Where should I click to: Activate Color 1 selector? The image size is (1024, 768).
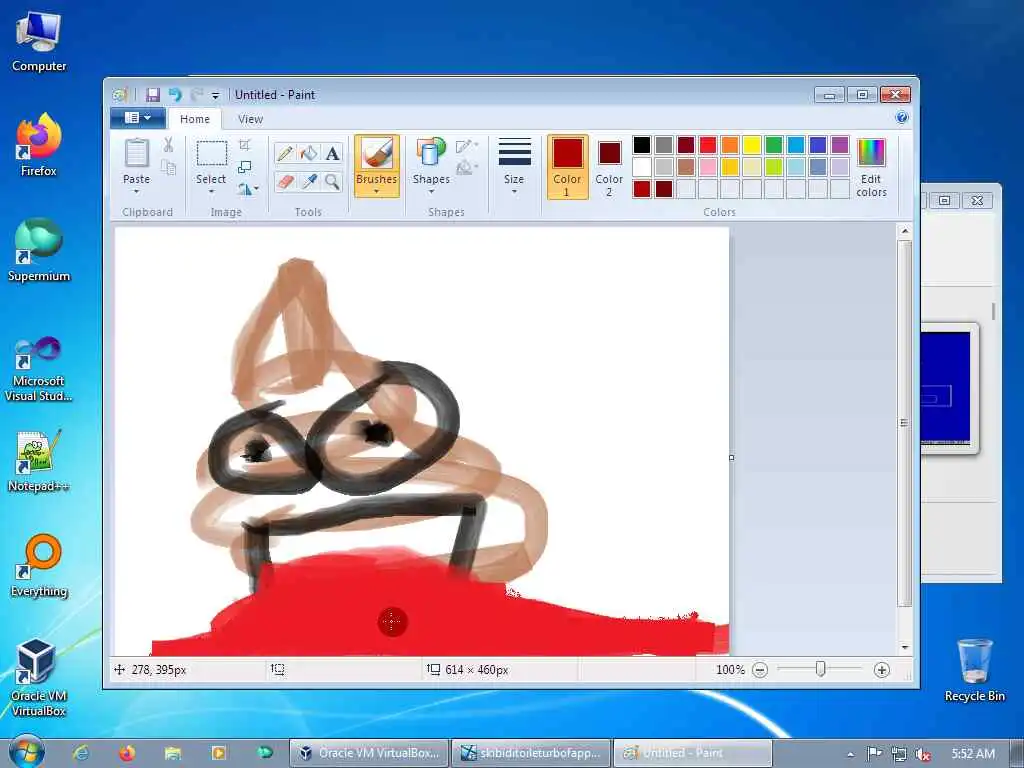click(567, 167)
